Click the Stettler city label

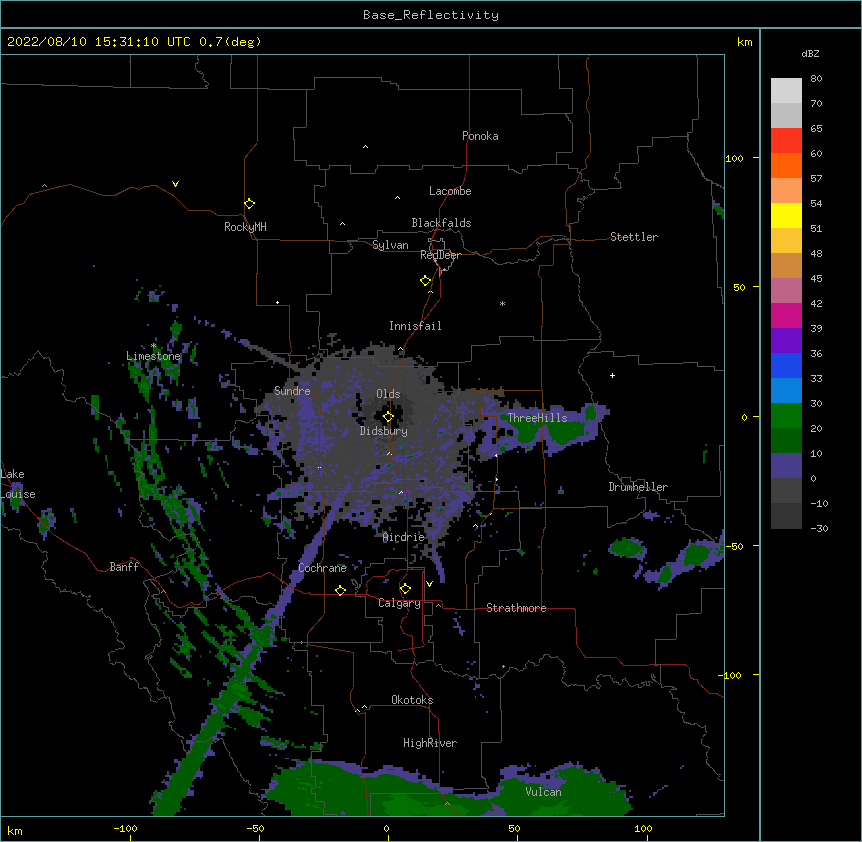coord(634,237)
